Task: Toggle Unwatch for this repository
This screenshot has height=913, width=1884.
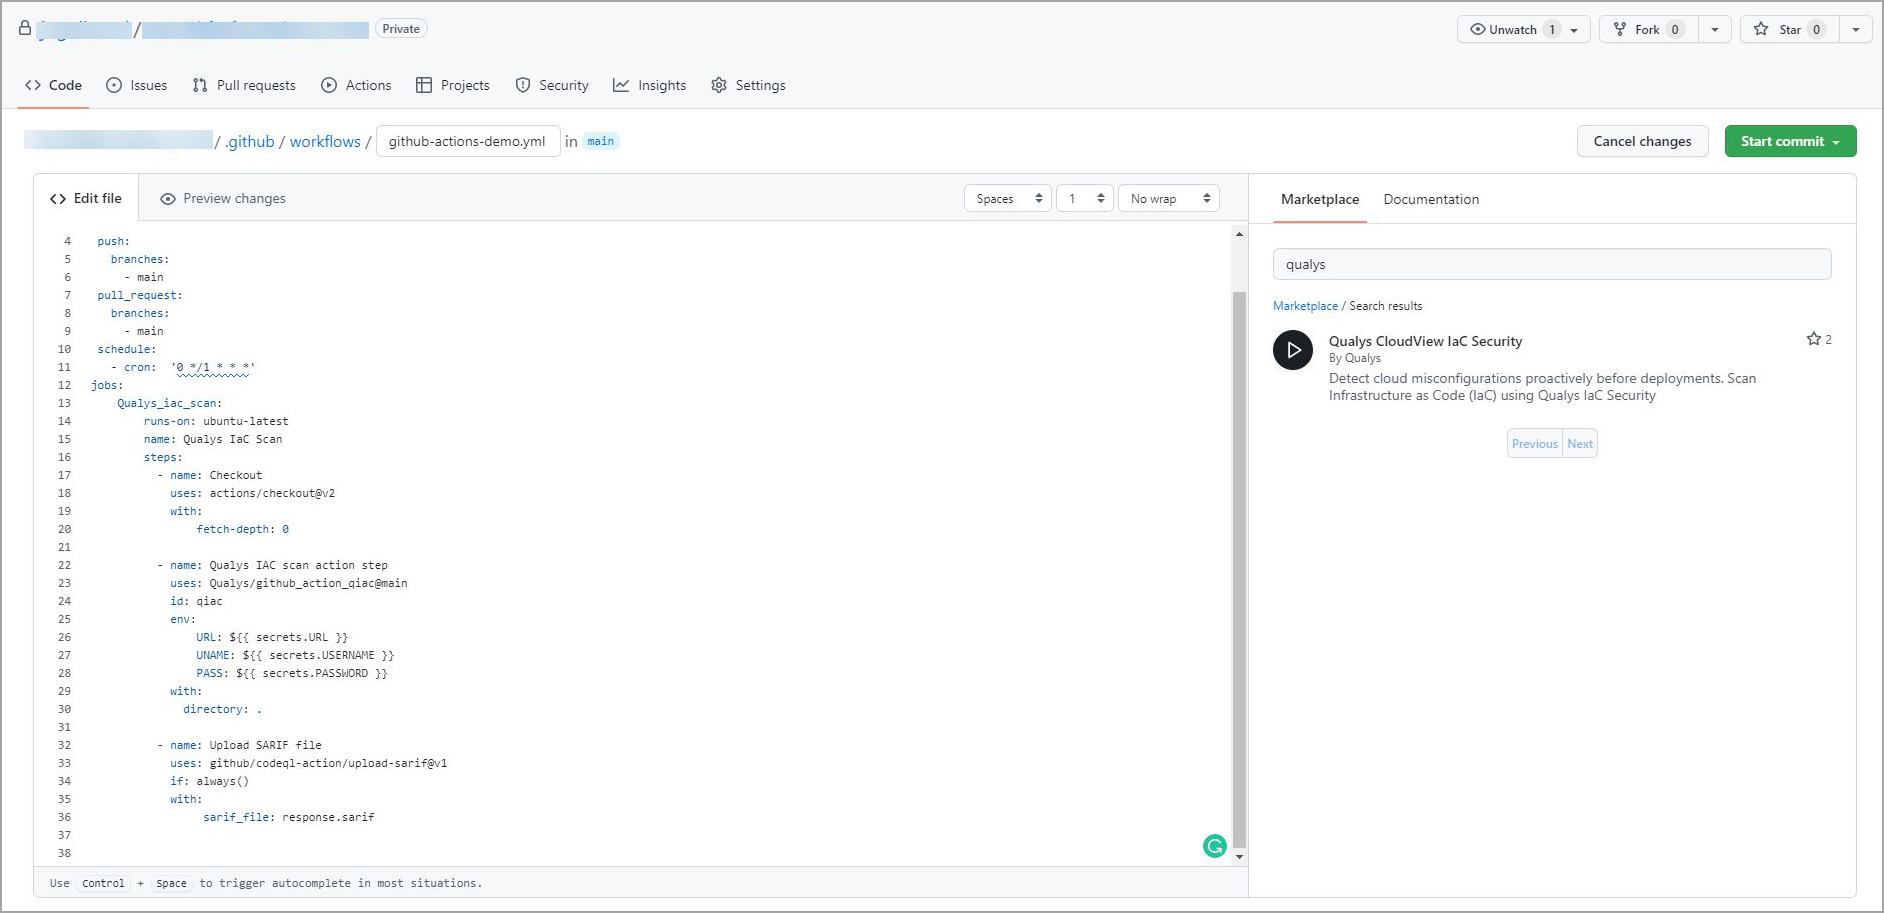Action: (1513, 29)
